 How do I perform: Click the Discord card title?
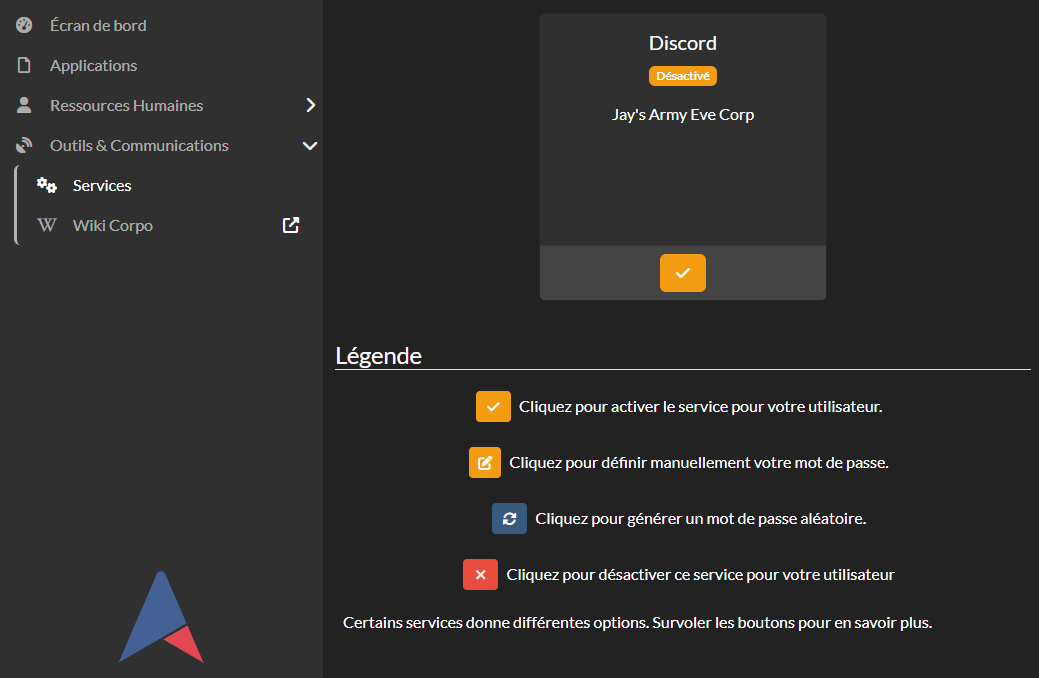pos(683,43)
